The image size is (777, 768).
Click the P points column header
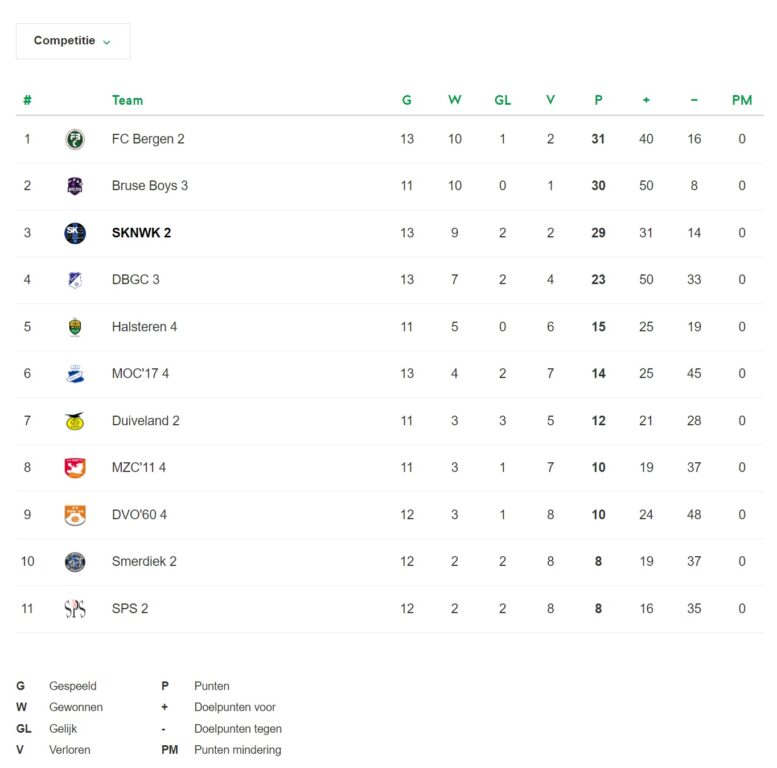point(598,101)
